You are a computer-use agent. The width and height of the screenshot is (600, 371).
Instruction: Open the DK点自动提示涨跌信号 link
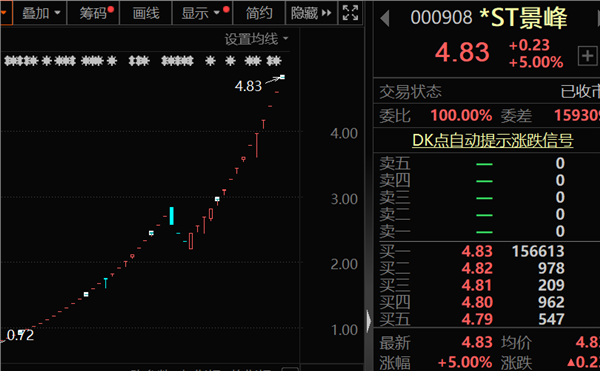point(493,140)
